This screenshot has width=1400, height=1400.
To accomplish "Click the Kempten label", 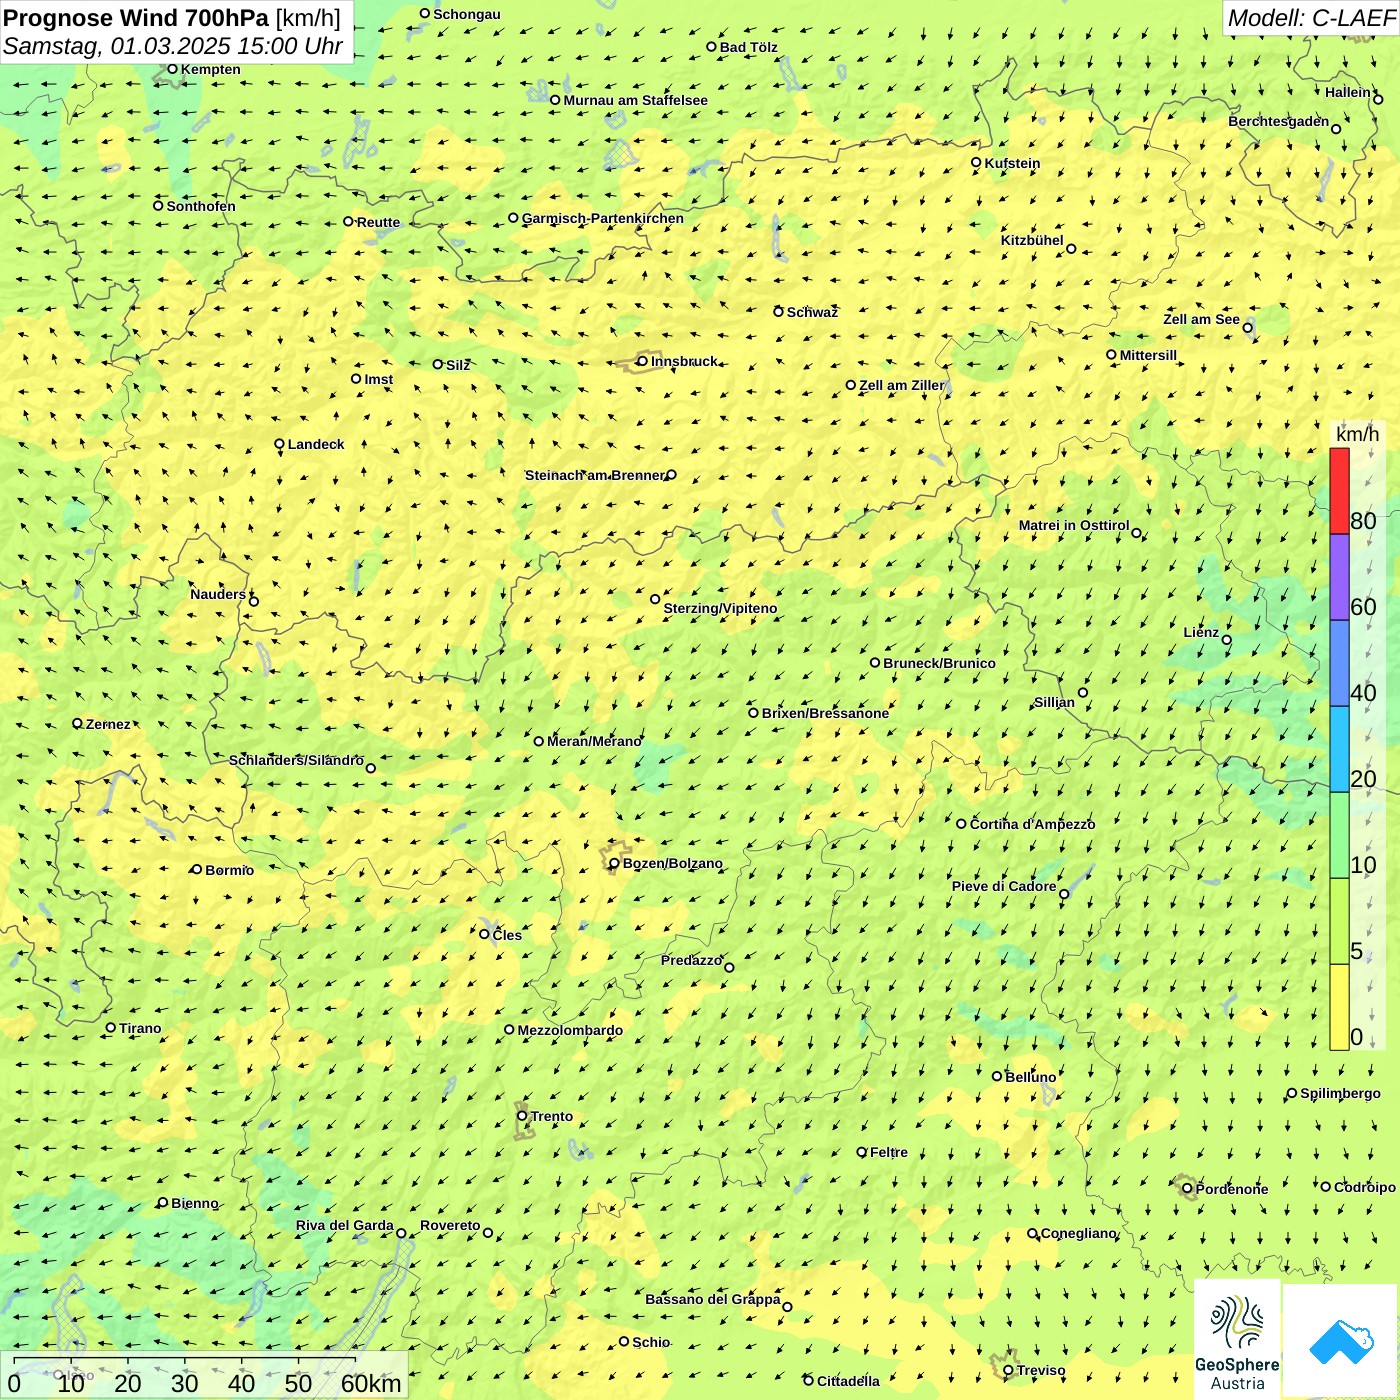I will coord(210,69).
